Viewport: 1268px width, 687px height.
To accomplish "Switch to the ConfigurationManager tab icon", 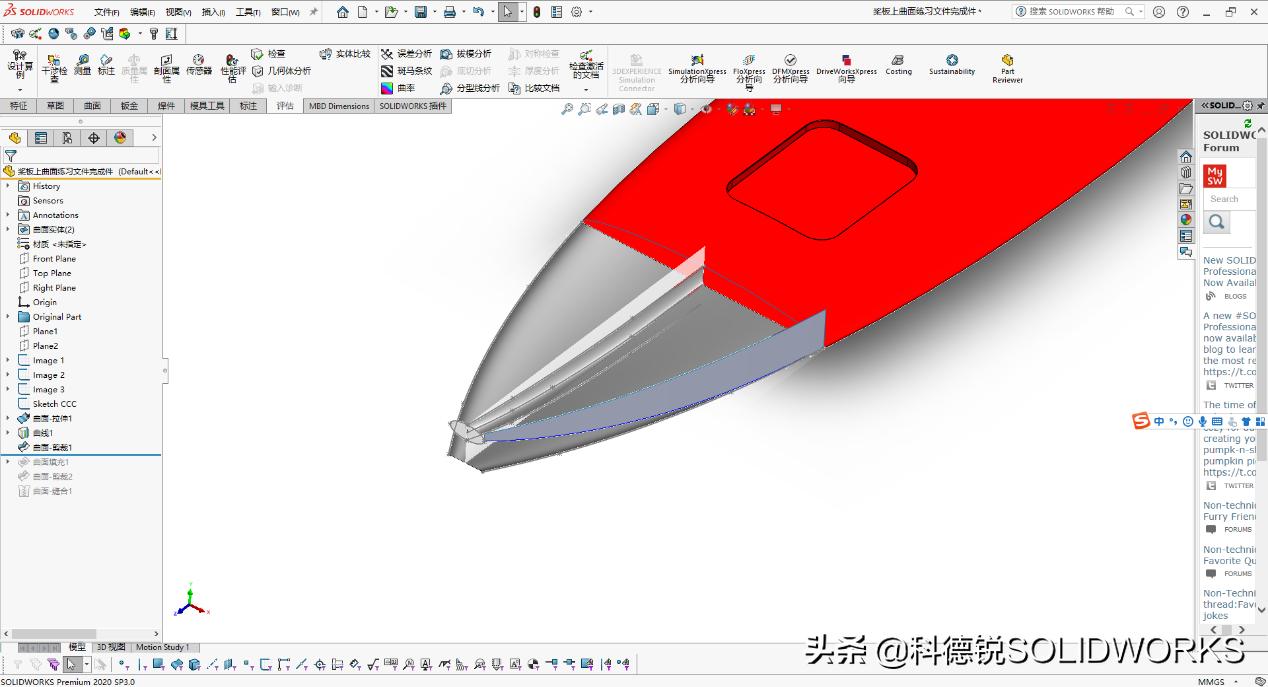I will (67, 138).
